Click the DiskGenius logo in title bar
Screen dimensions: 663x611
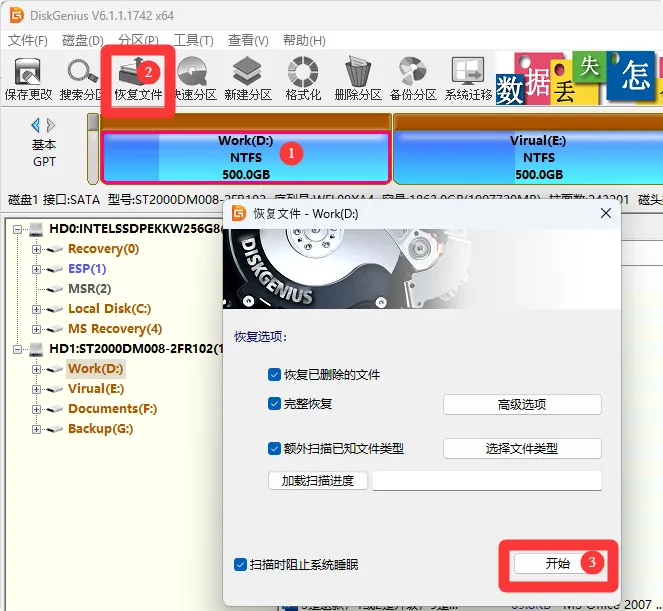17,16
